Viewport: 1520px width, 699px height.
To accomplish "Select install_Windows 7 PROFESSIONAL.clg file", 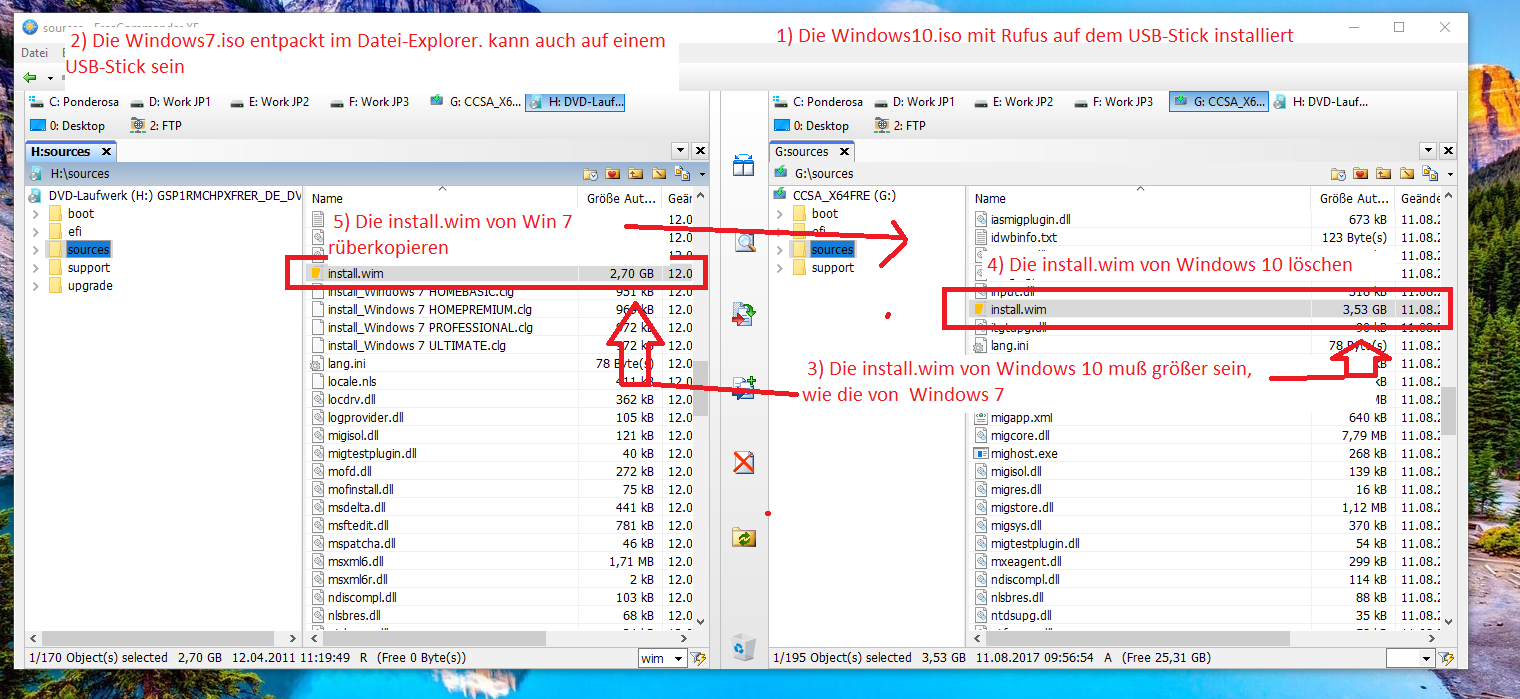I will (x=430, y=327).
